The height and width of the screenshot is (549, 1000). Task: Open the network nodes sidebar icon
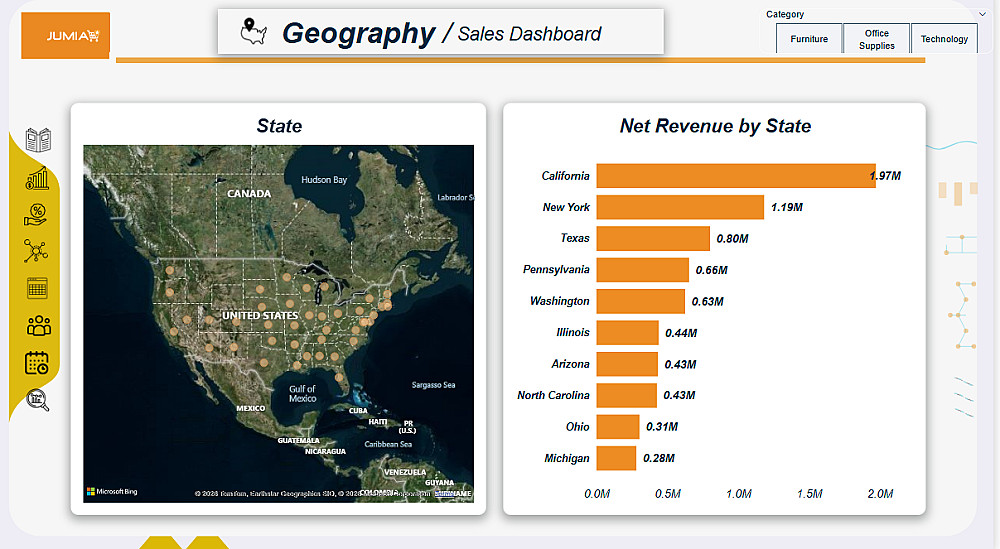pyautogui.click(x=36, y=251)
